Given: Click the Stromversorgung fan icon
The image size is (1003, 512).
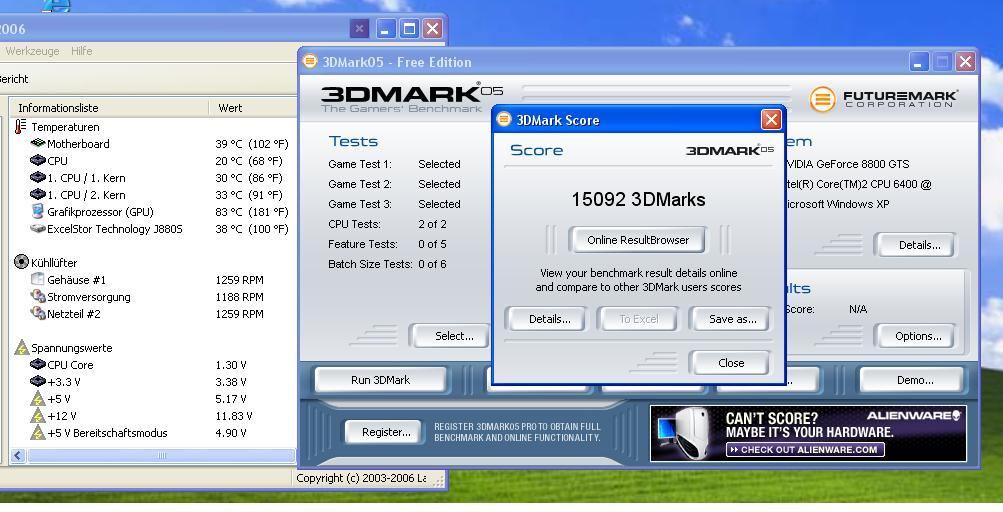Looking at the screenshot, I should pyautogui.click(x=38, y=296).
